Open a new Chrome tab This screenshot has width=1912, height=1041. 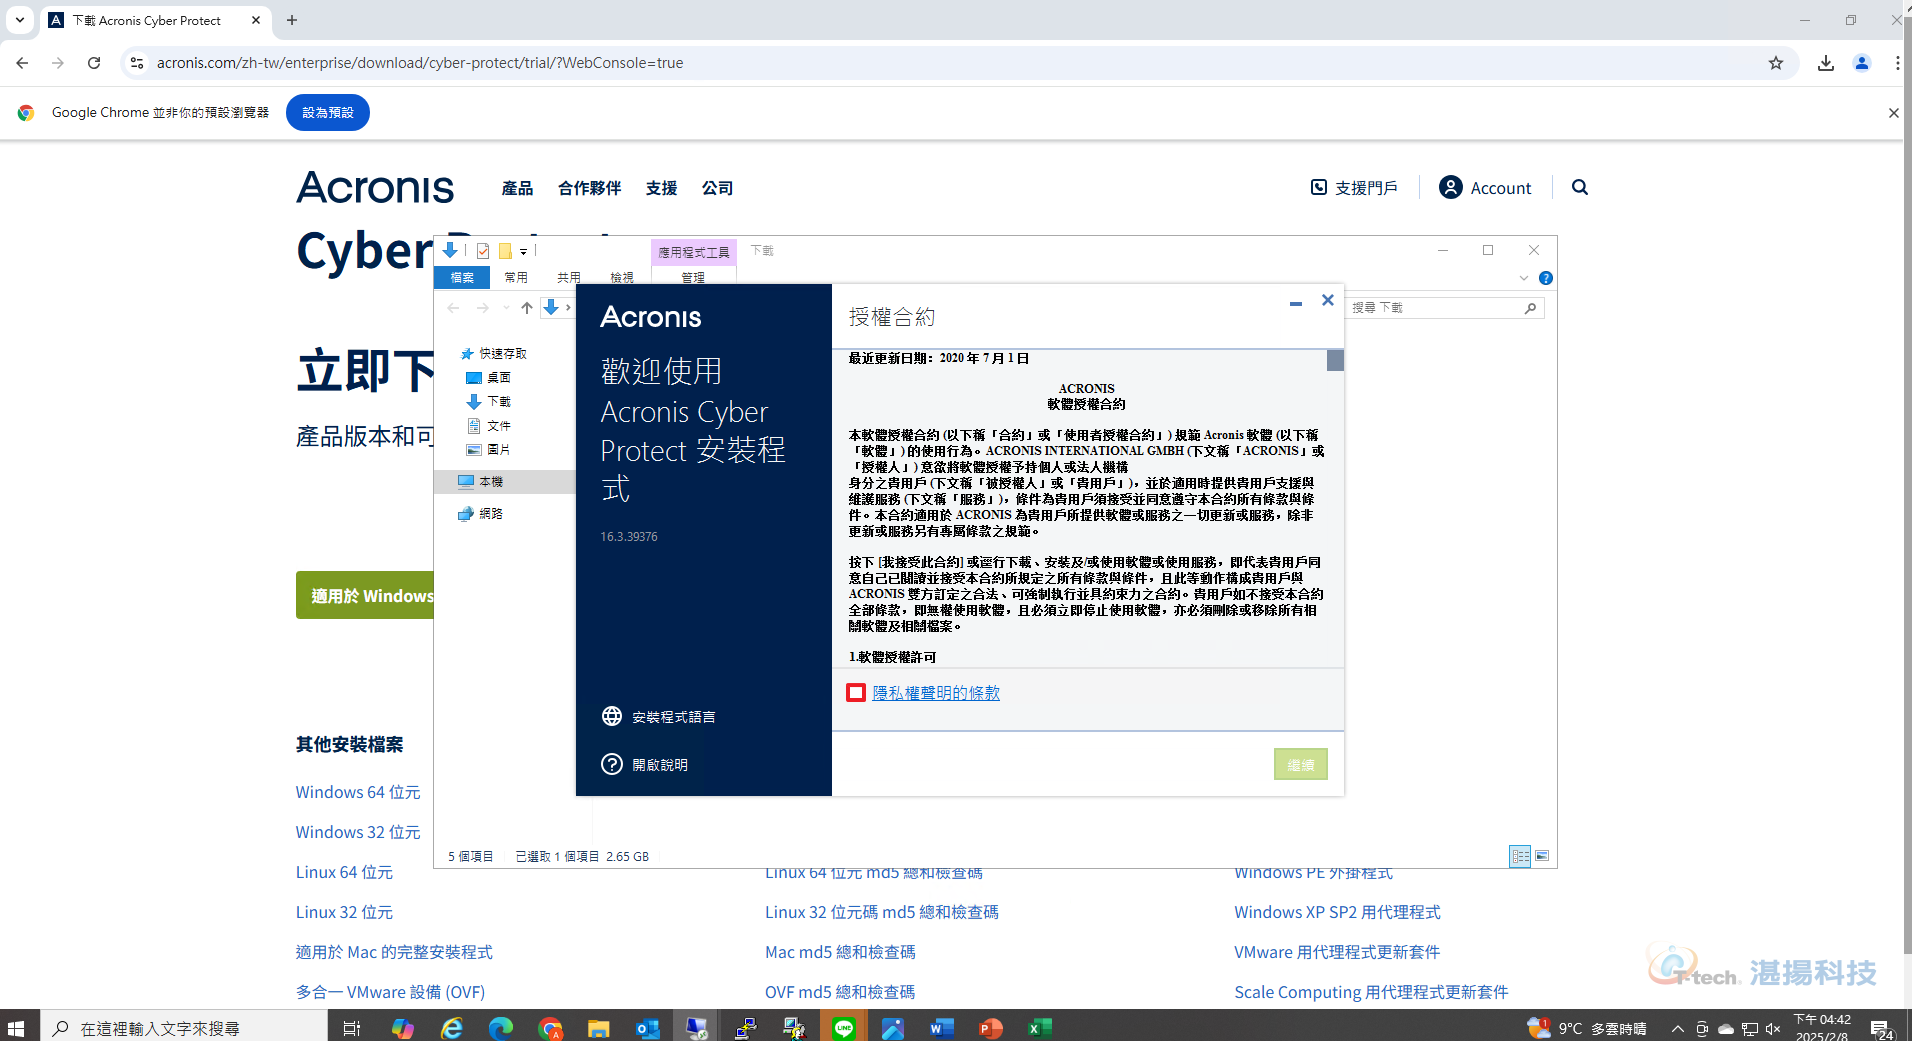292,20
